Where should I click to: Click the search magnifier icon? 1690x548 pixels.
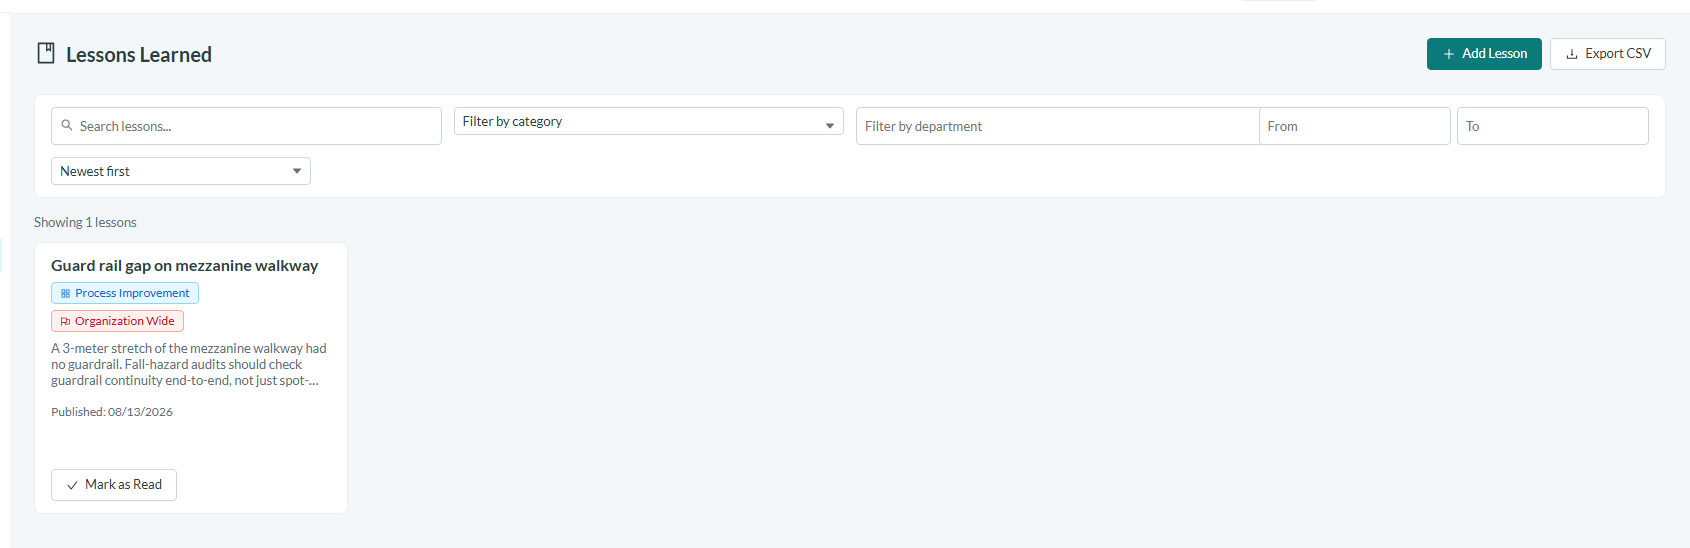(67, 126)
